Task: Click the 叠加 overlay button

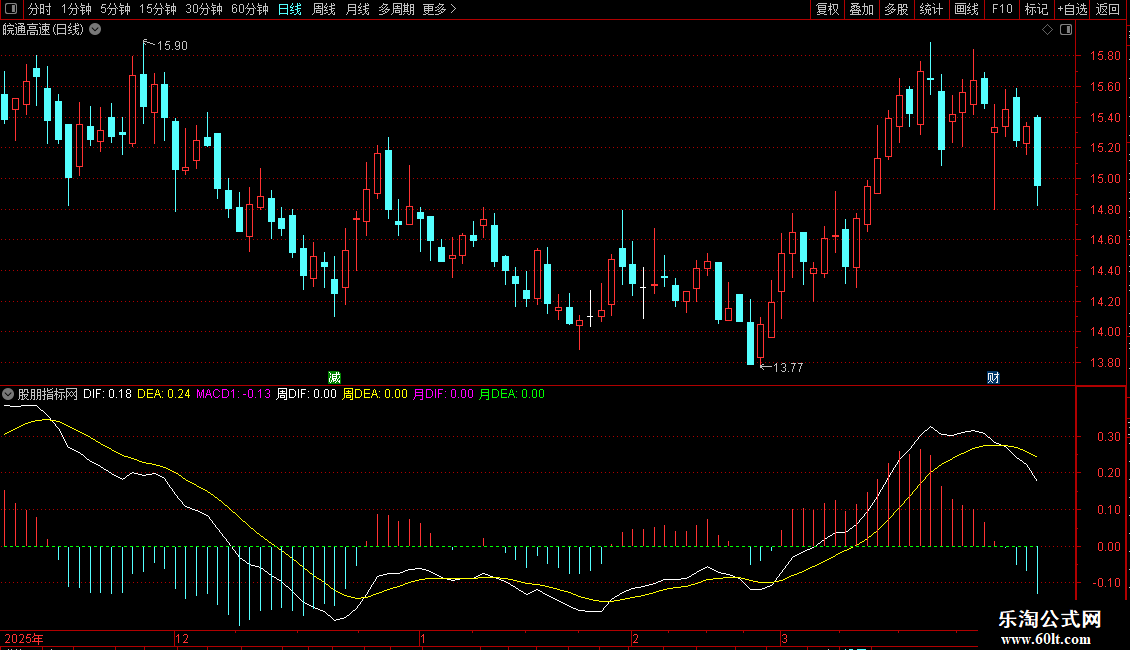Action: coord(862,9)
